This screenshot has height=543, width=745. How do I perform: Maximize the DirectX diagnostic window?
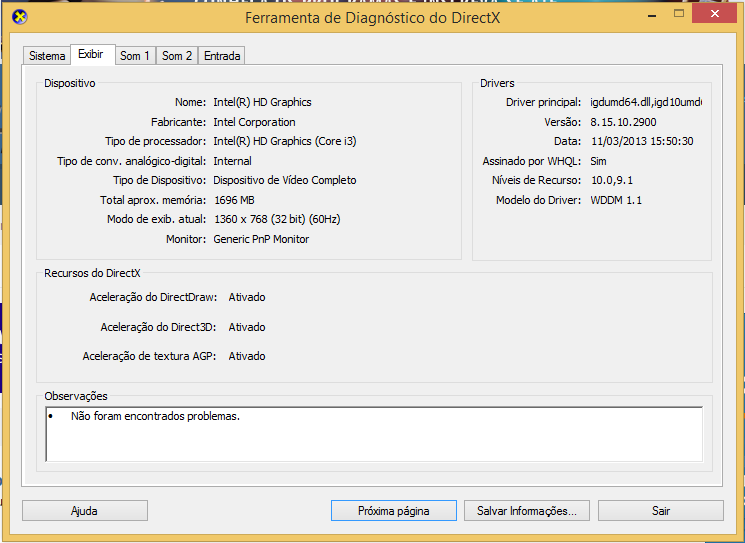click(x=679, y=14)
